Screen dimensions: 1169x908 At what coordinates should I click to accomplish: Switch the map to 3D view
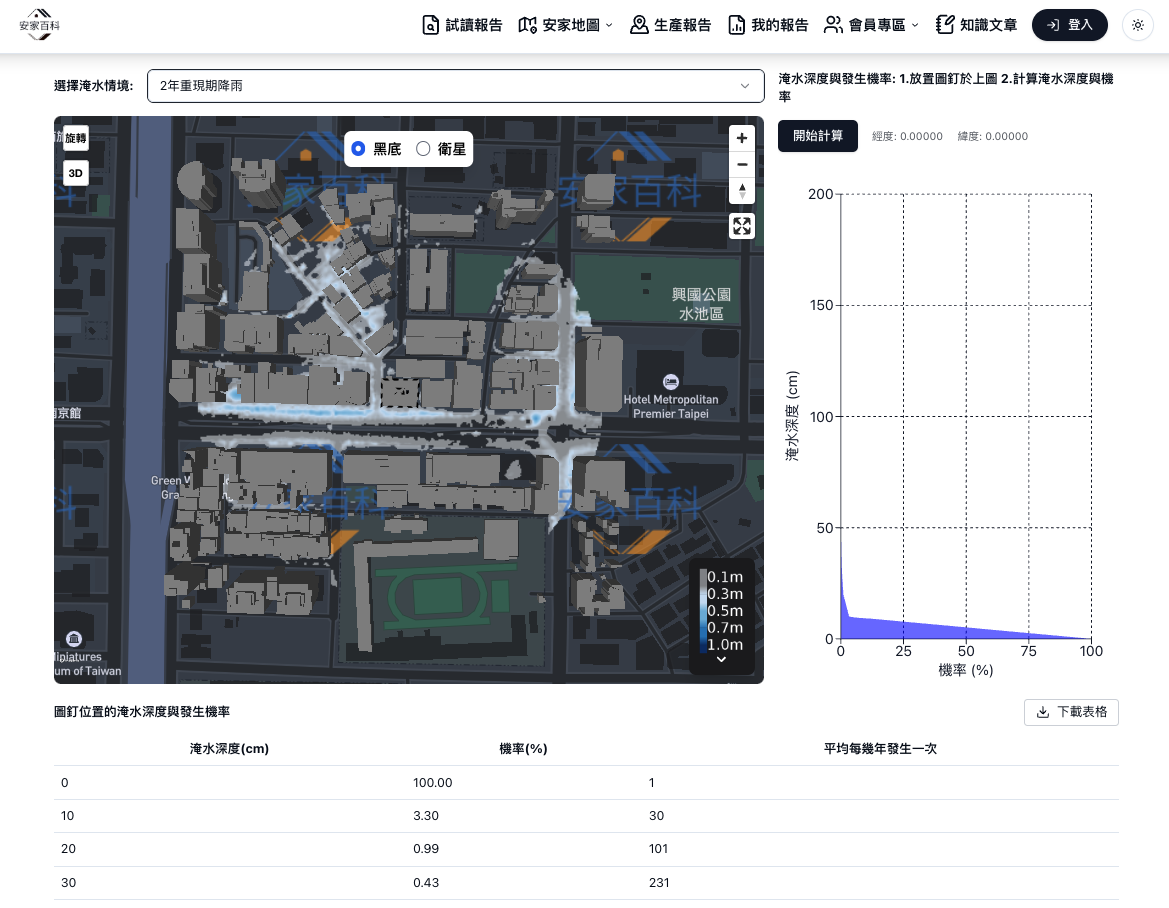pos(75,173)
